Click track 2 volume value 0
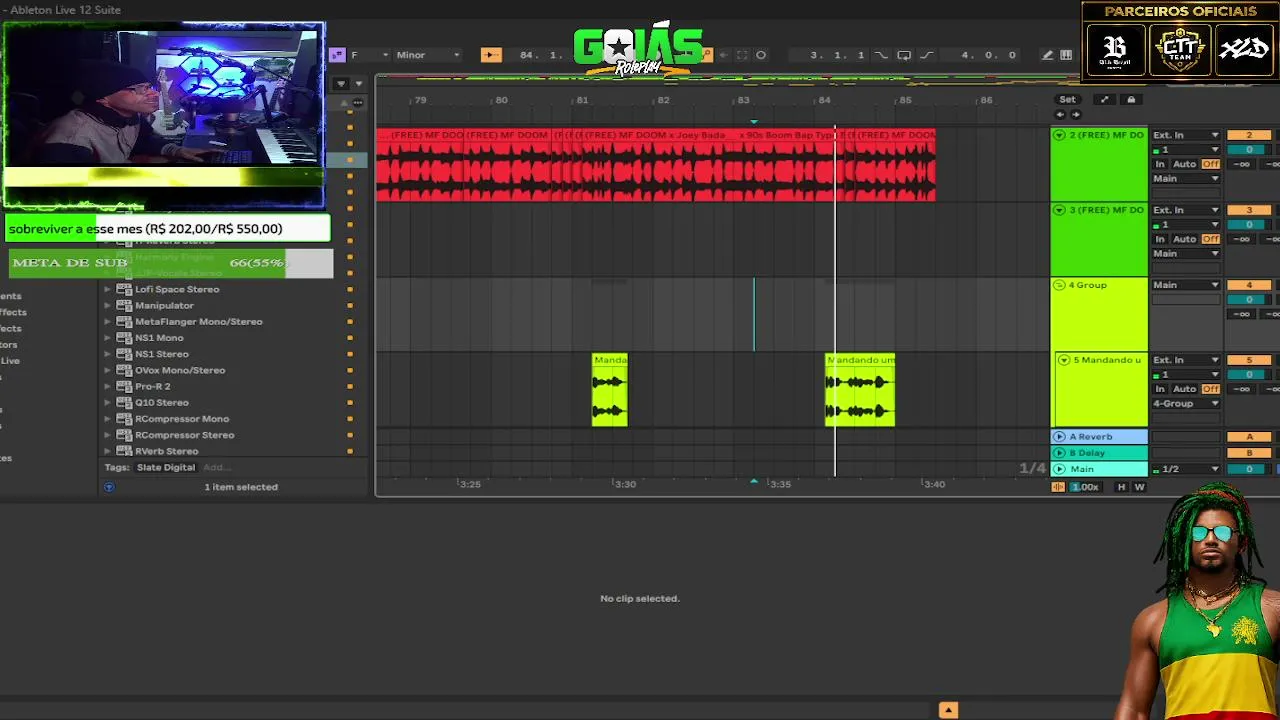Screen dimensions: 1280x720 pyautogui.click(x=1248, y=150)
